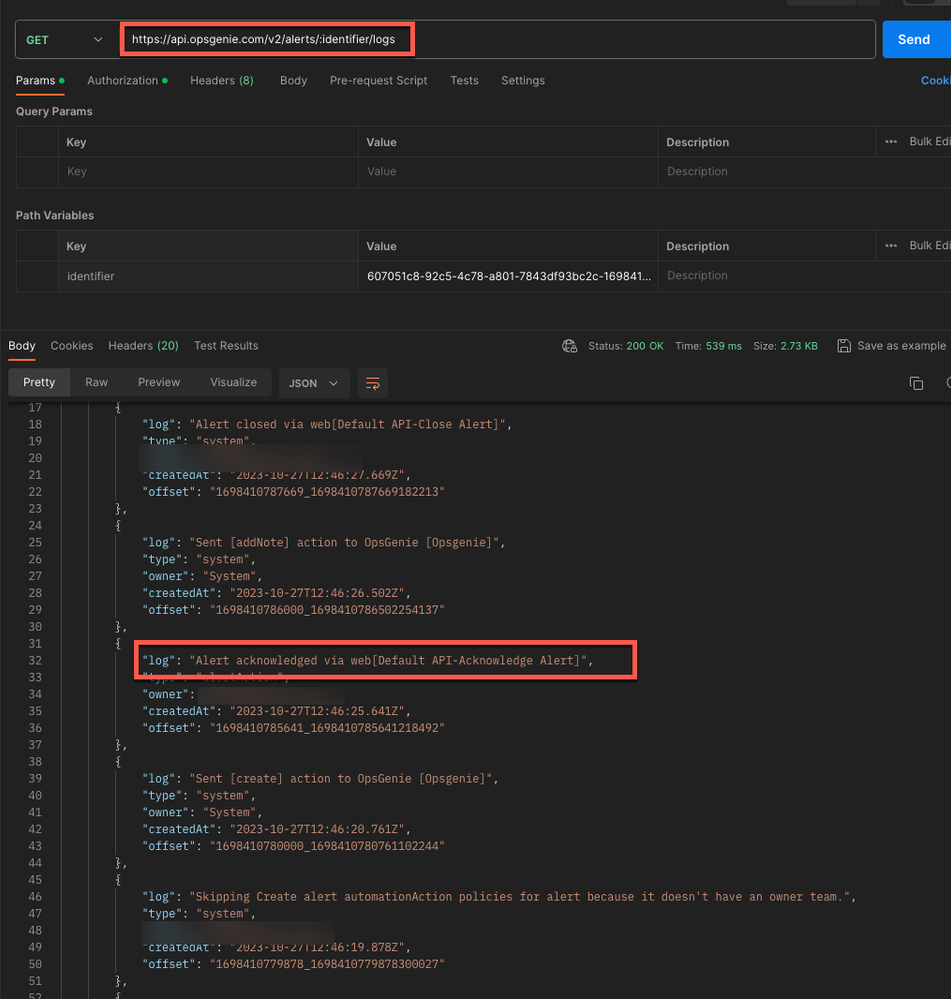Click the "Alert acknowledged via web" log line

pyautogui.click(x=368, y=661)
